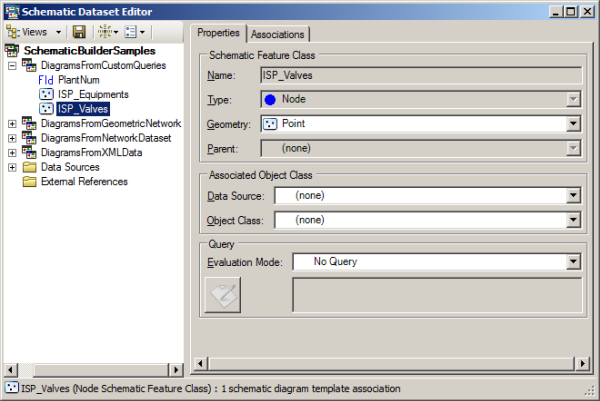Expand the DiagramsFromGeometricNetwork node
600x401 pixels.
point(12,123)
